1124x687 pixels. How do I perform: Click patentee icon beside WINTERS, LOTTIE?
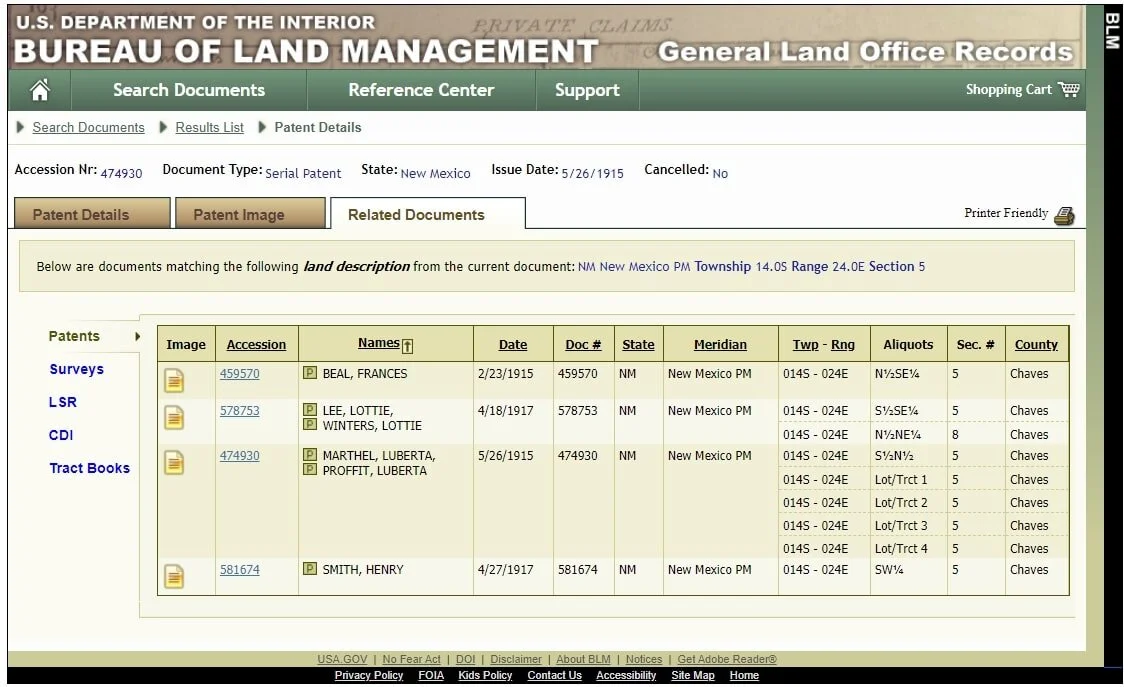(310, 425)
